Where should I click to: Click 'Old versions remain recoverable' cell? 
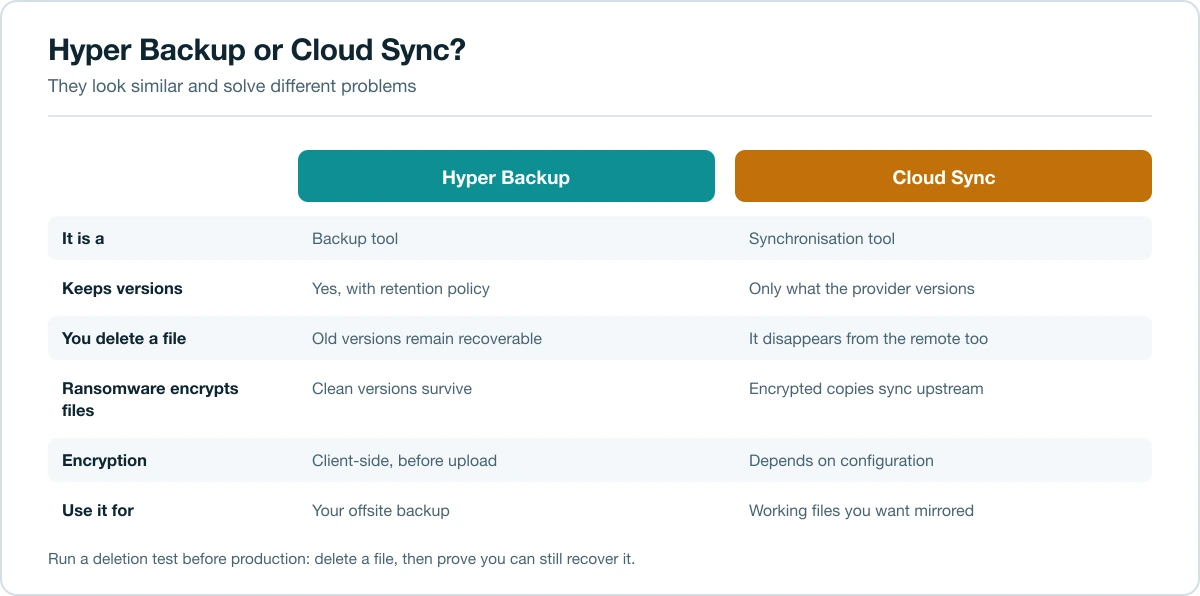(x=427, y=339)
